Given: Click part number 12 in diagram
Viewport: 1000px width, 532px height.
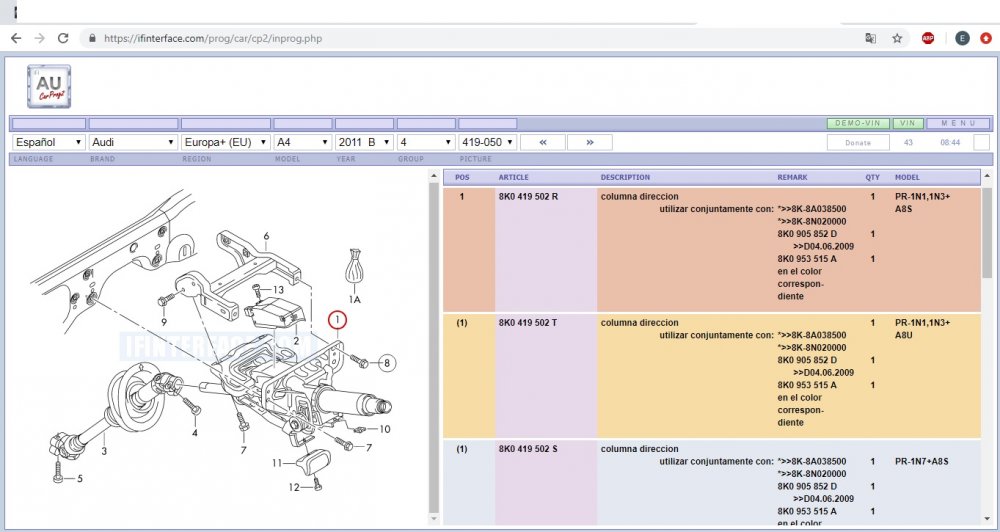Looking at the screenshot, I should click(x=293, y=487).
